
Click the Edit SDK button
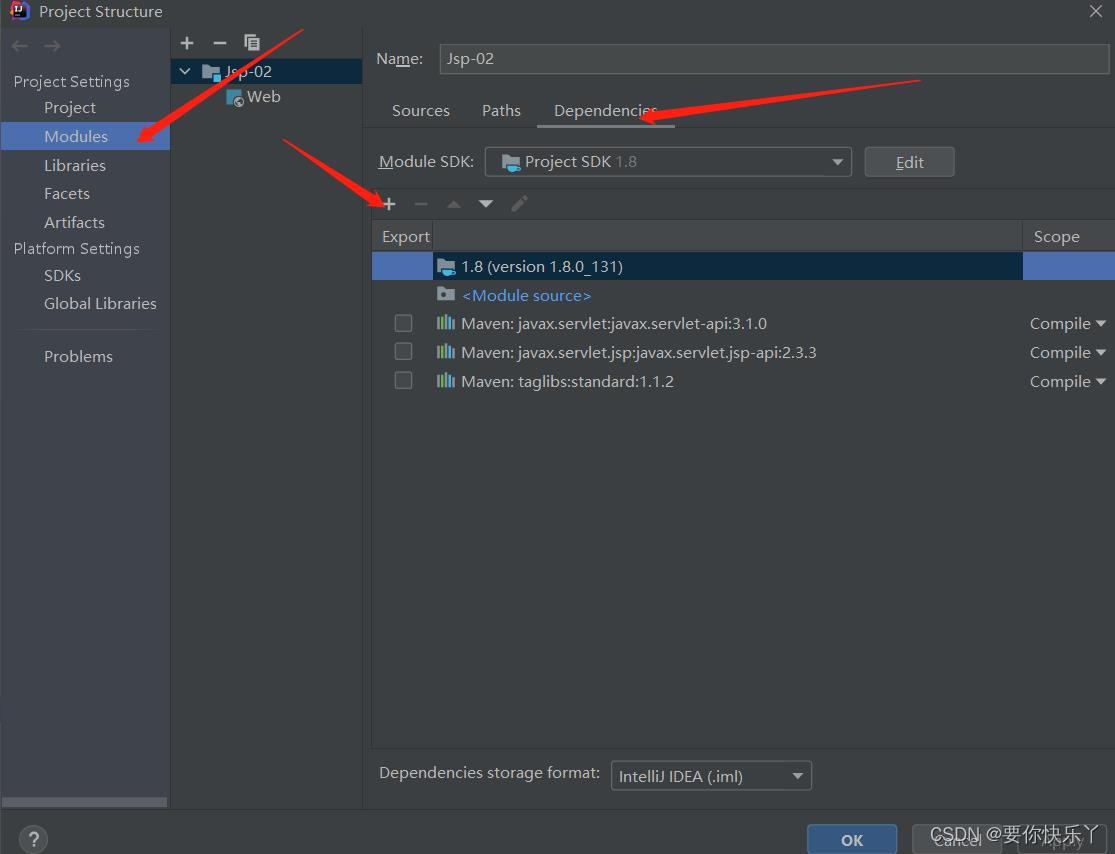909,162
